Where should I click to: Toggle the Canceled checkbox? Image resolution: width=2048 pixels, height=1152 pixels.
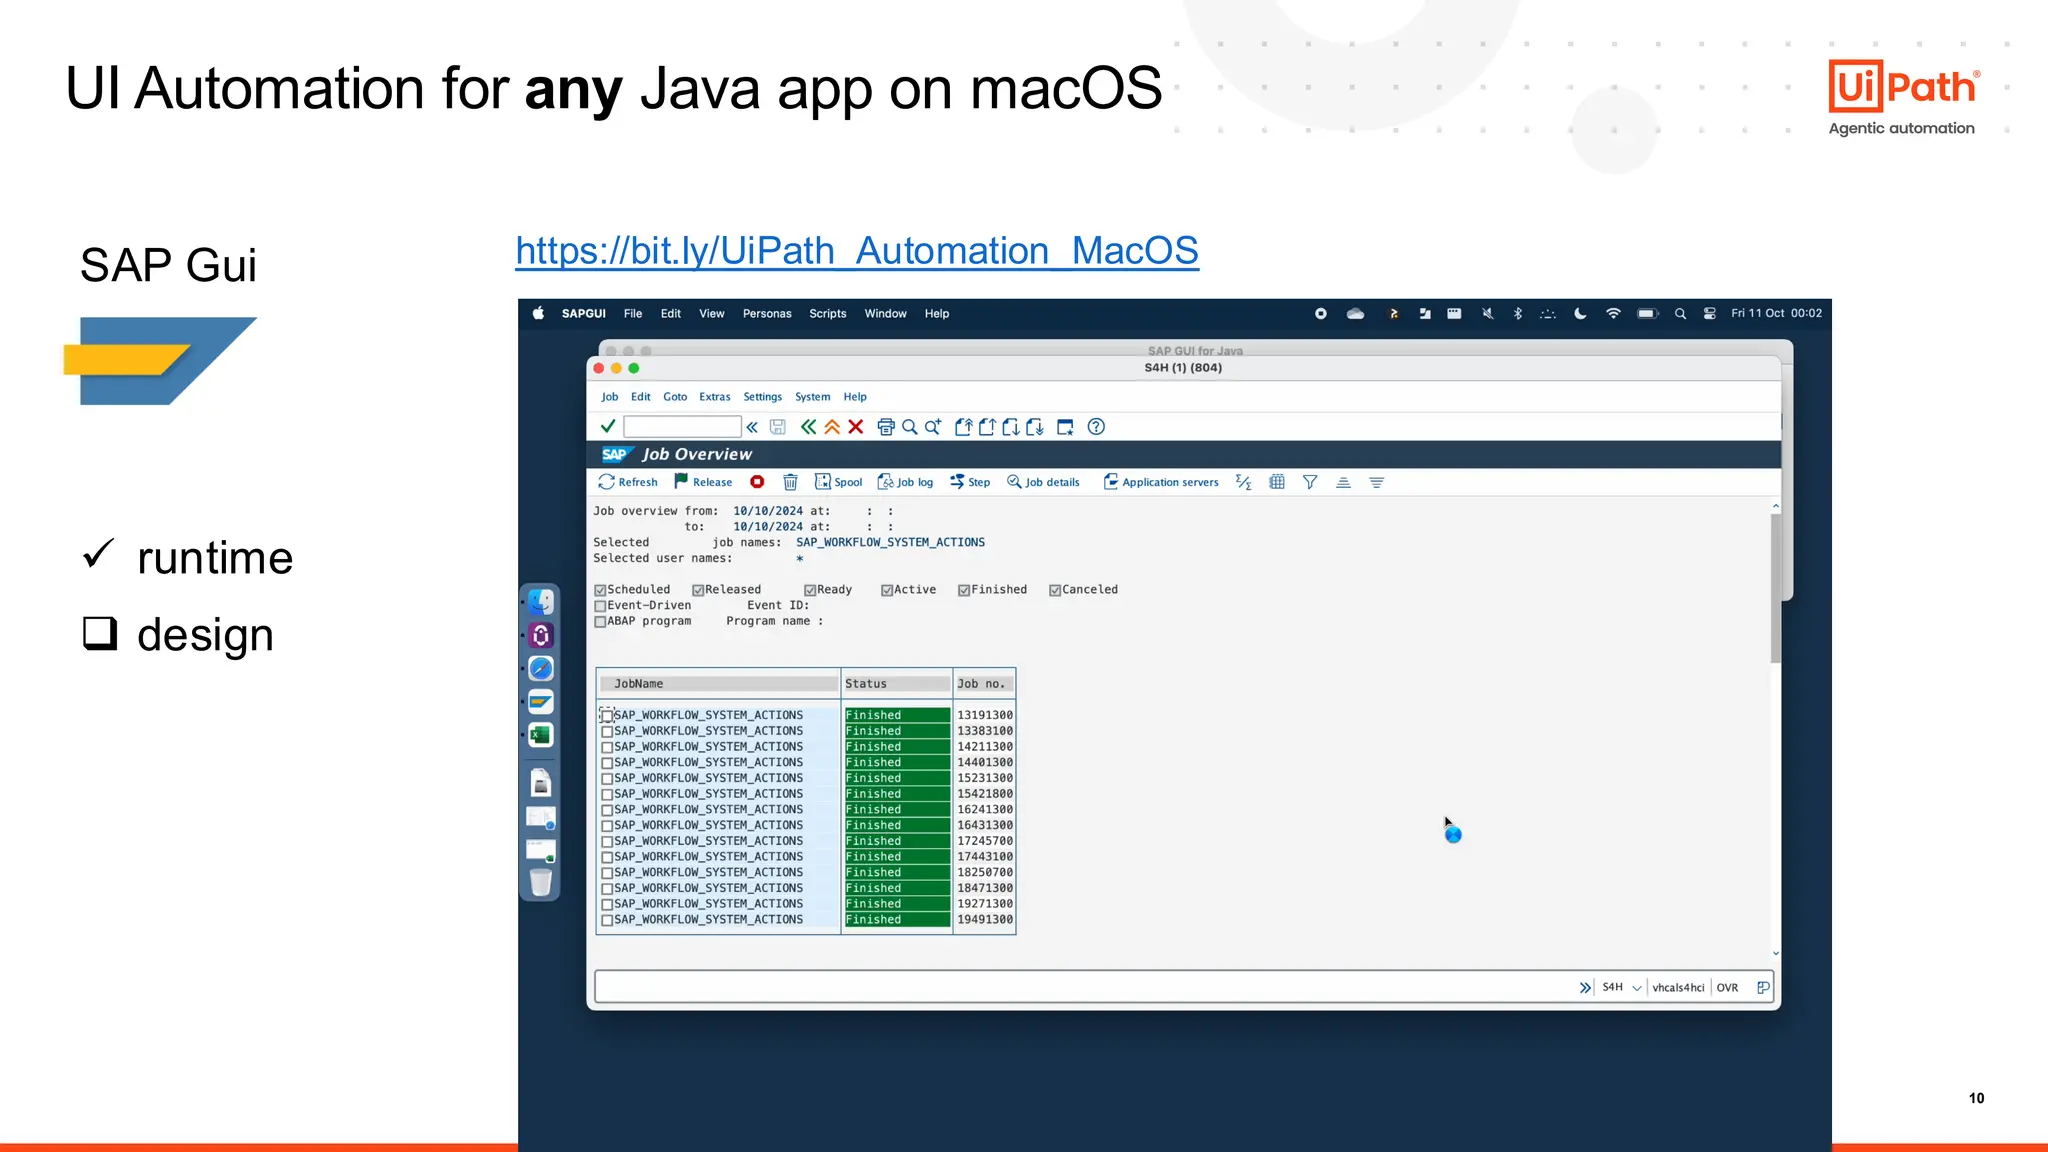click(x=1055, y=590)
